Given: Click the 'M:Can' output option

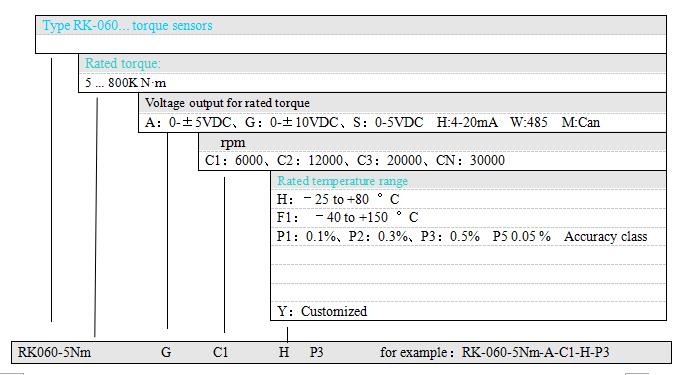Looking at the screenshot, I should (580, 122).
